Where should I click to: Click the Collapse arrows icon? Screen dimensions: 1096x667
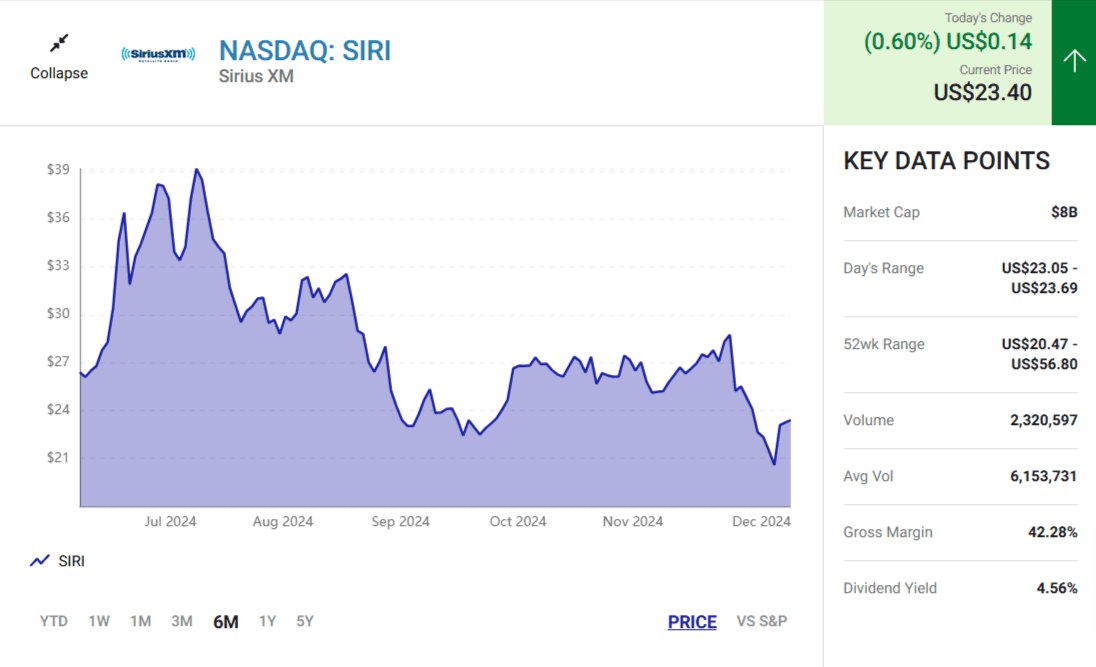(x=59, y=42)
